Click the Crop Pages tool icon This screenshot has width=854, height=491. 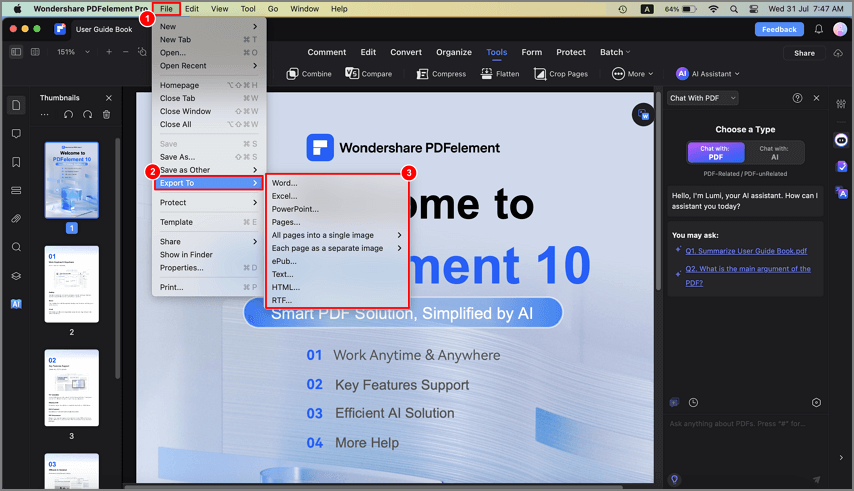pyautogui.click(x=539, y=73)
